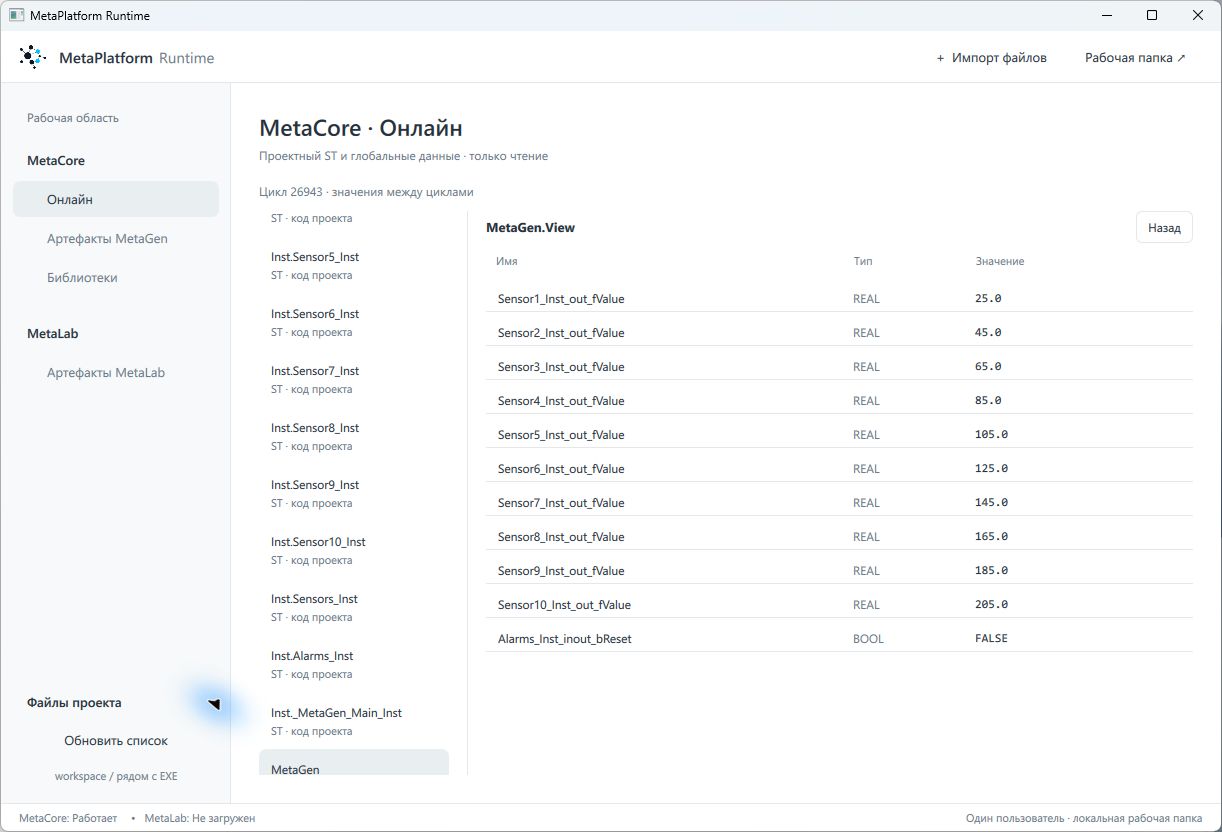
Task: Click the MetaLab: Не загружен status text
Action: pos(200,818)
